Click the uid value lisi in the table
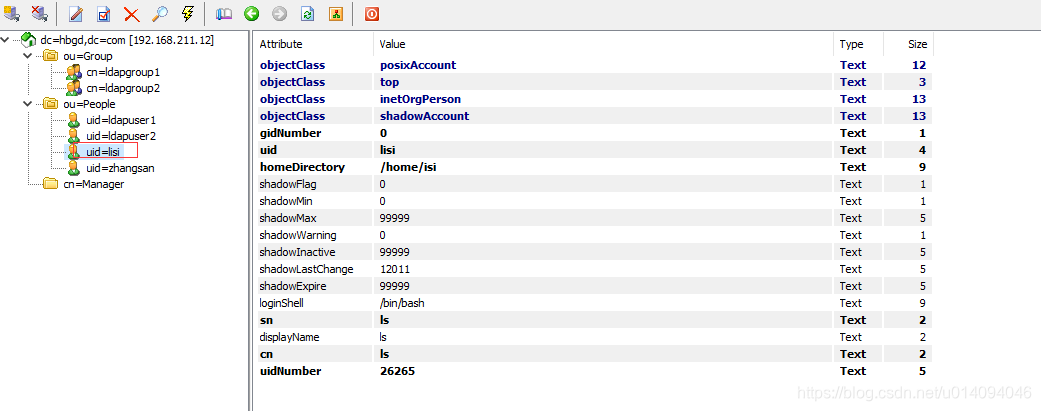Screen dimensions: 1041x411 tap(386, 150)
